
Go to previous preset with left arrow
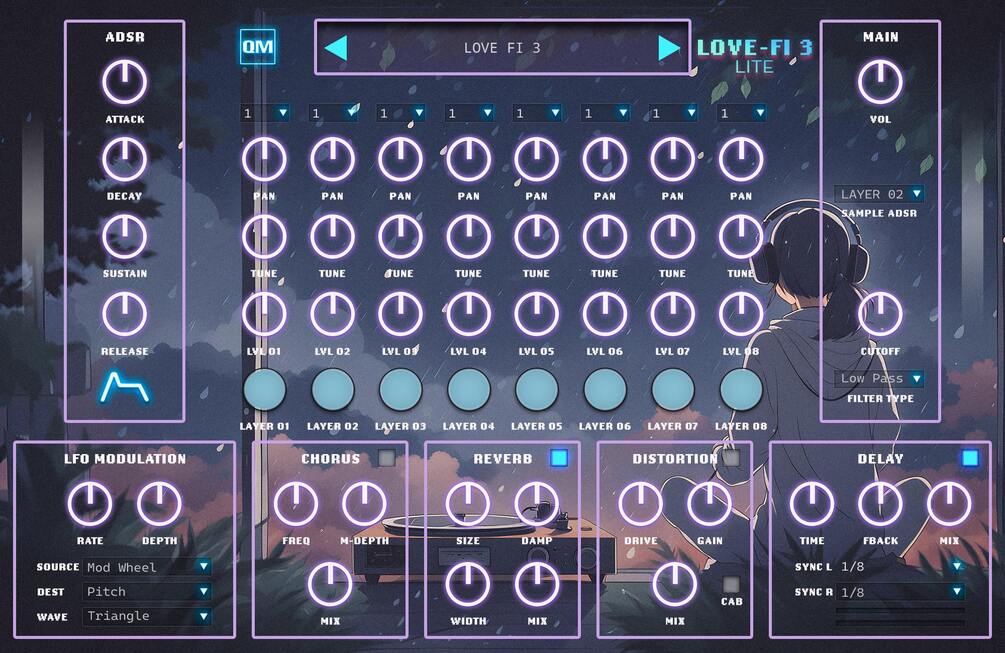pyautogui.click(x=336, y=48)
